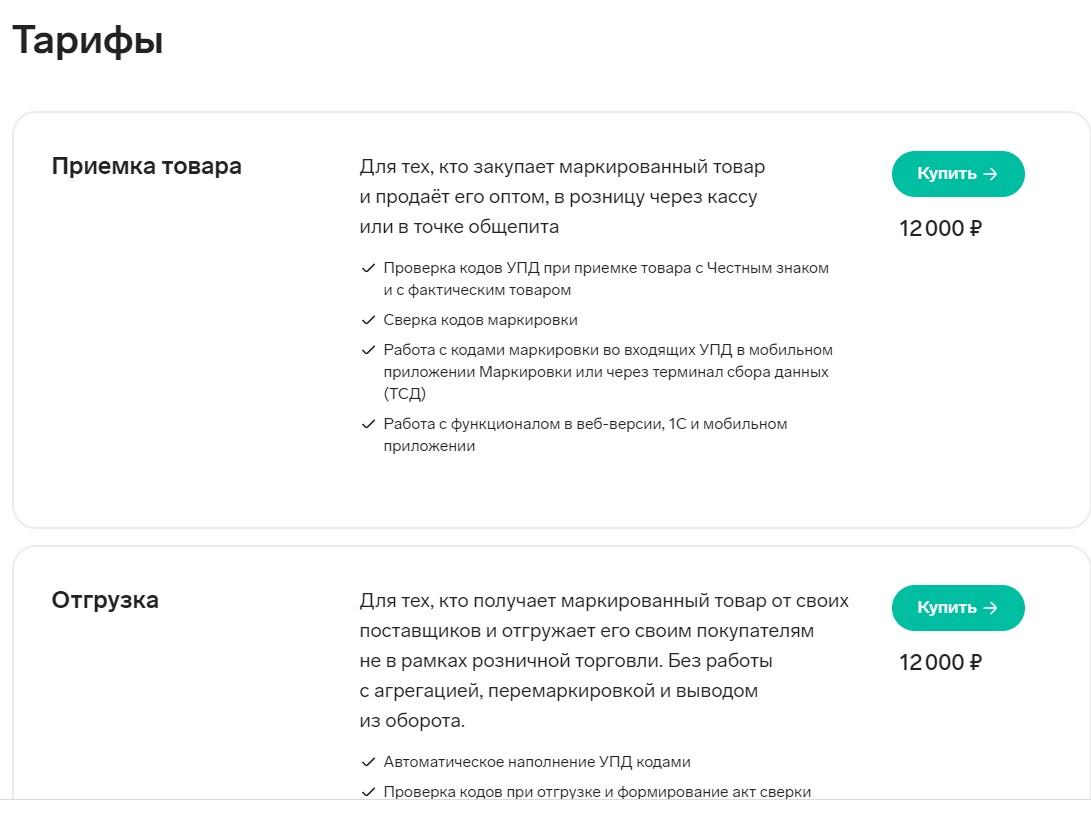This screenshot has width=1091, height=826.
Task: Select the "Отгрузка" tariff title
Action: (x=105, y=600)
